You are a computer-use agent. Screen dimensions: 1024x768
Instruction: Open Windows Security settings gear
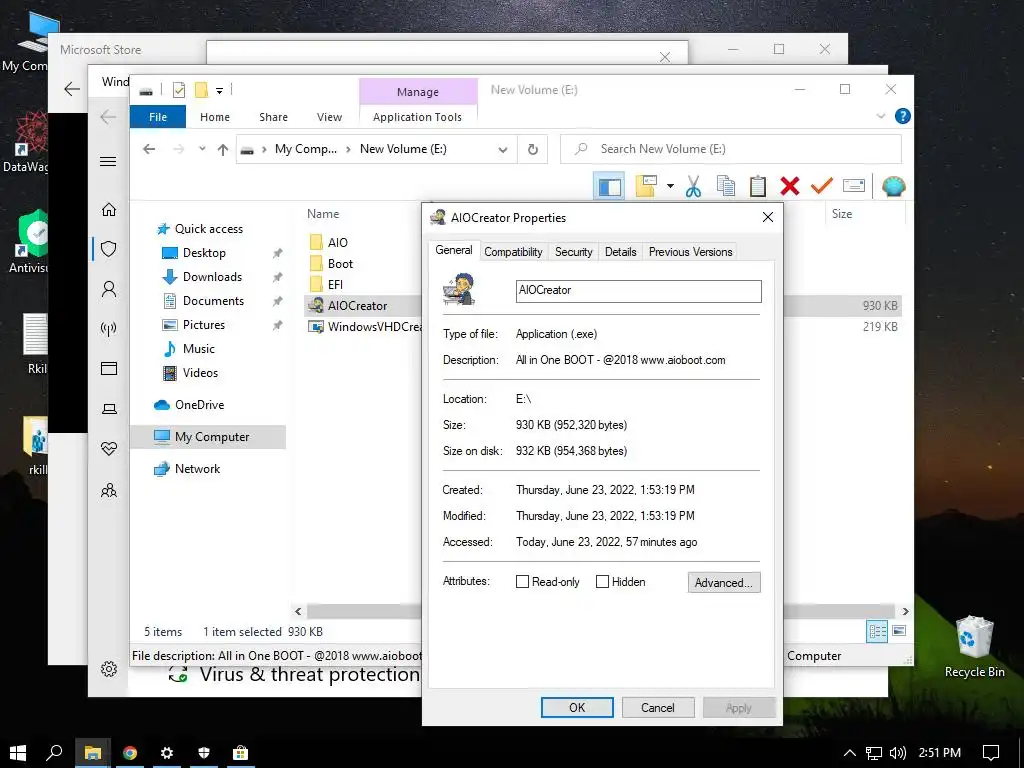[109, 669]
